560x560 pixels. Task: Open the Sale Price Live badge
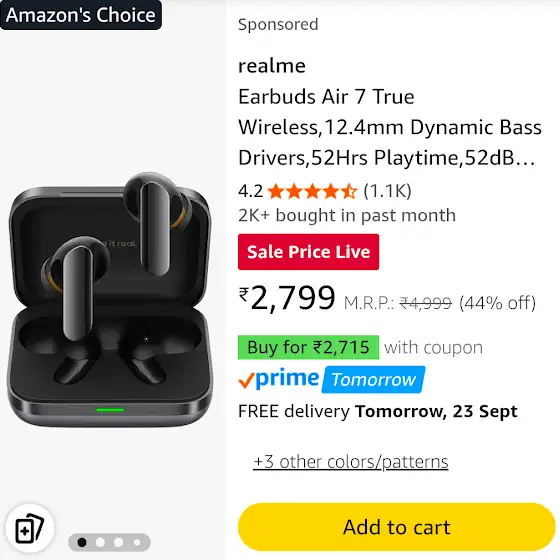click(x=308, y=252)
